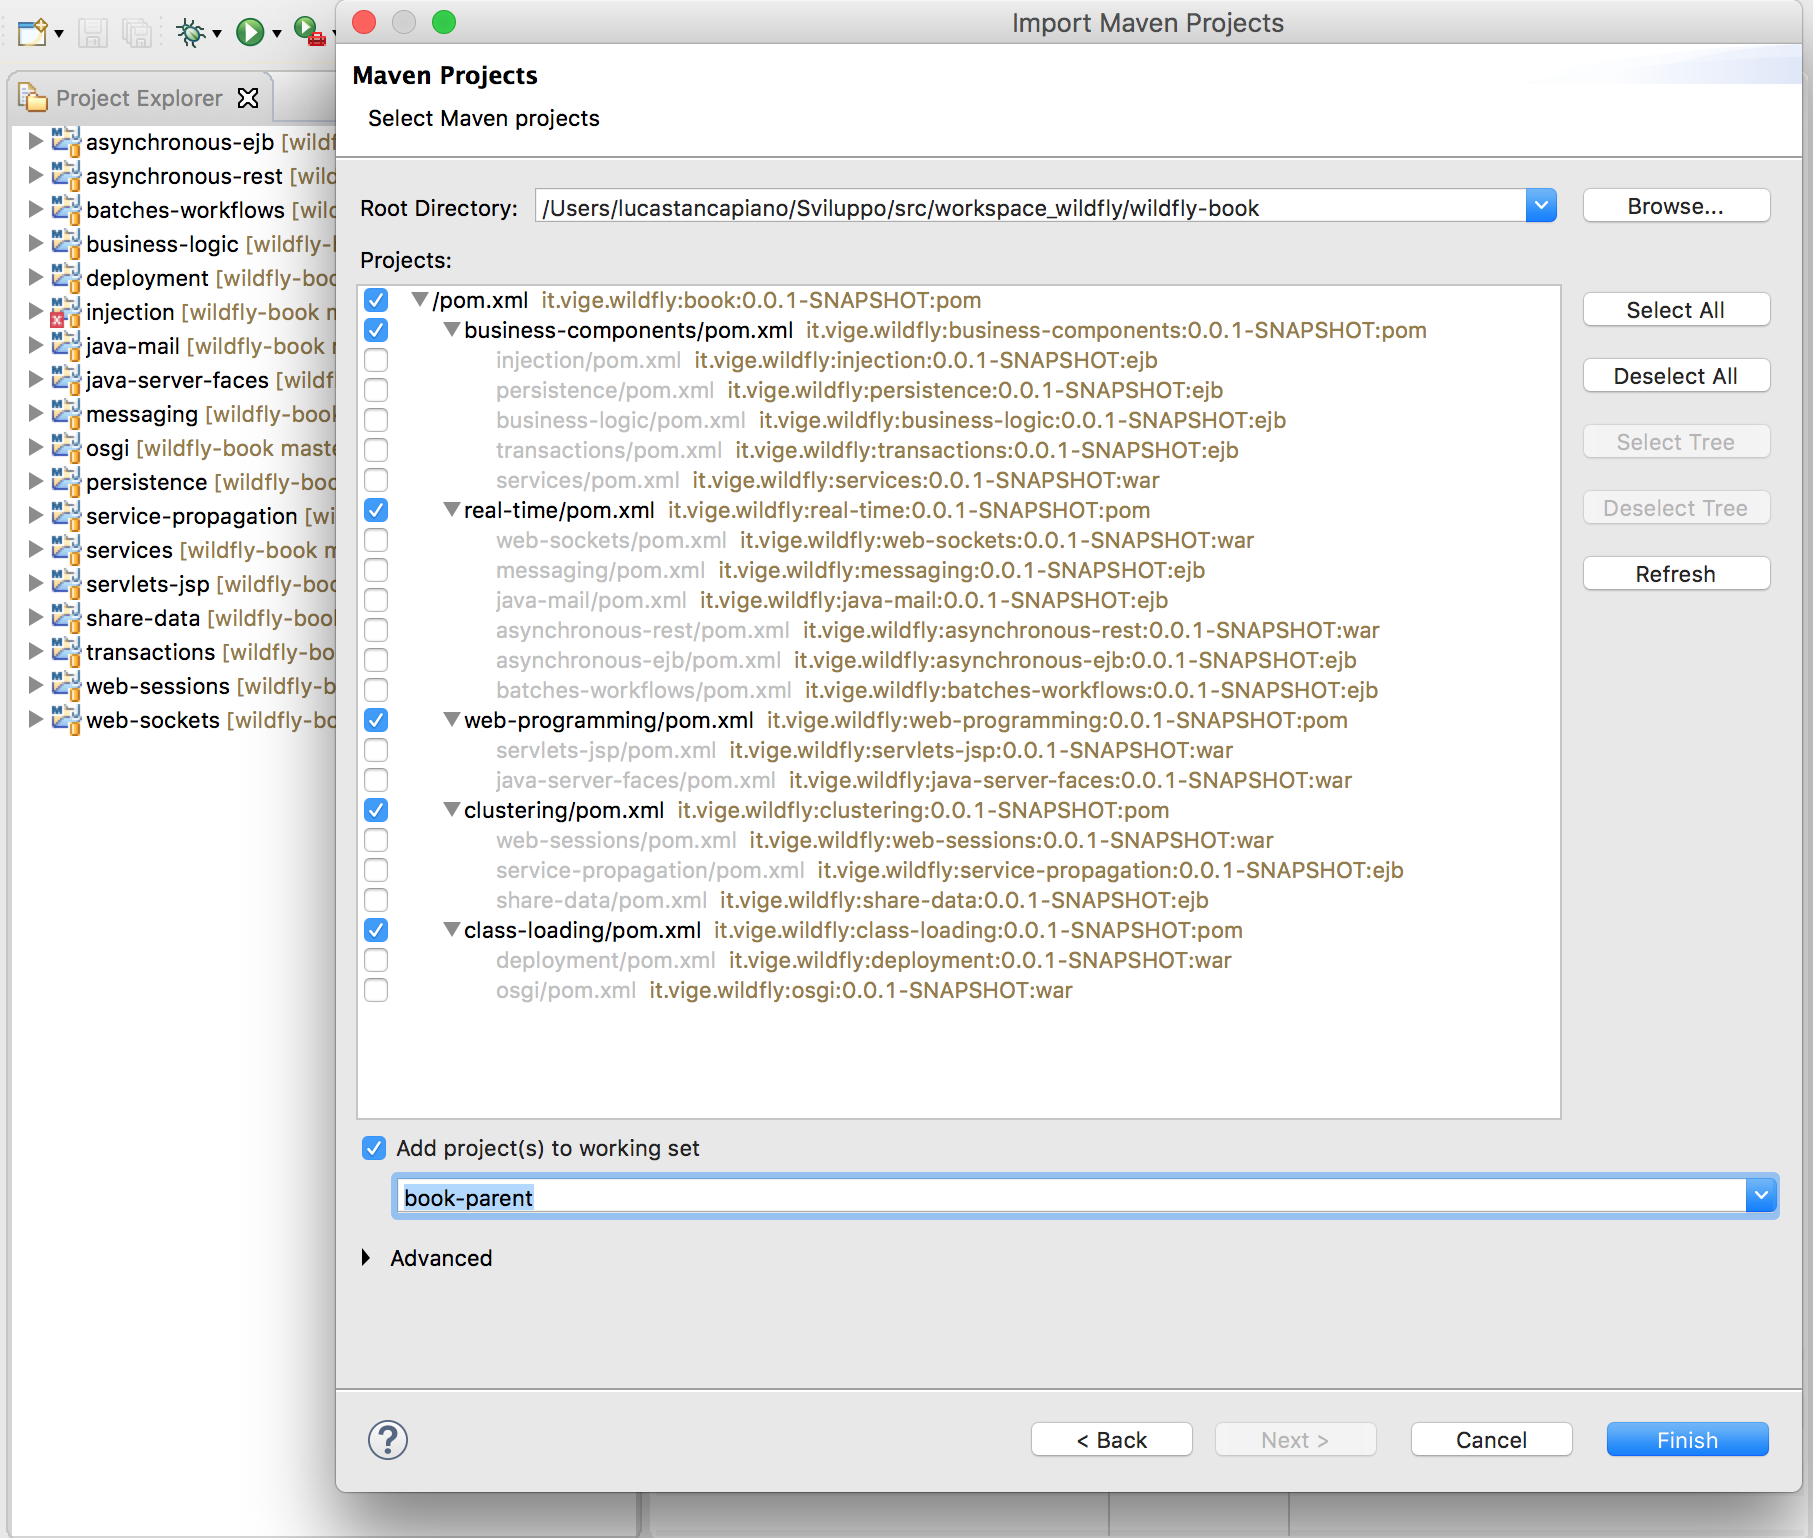Image resolution: width=1813 pixels, height=1538 pixels.
Task: Expand the business-logic project in explorer
Action: tap(35, 243)
